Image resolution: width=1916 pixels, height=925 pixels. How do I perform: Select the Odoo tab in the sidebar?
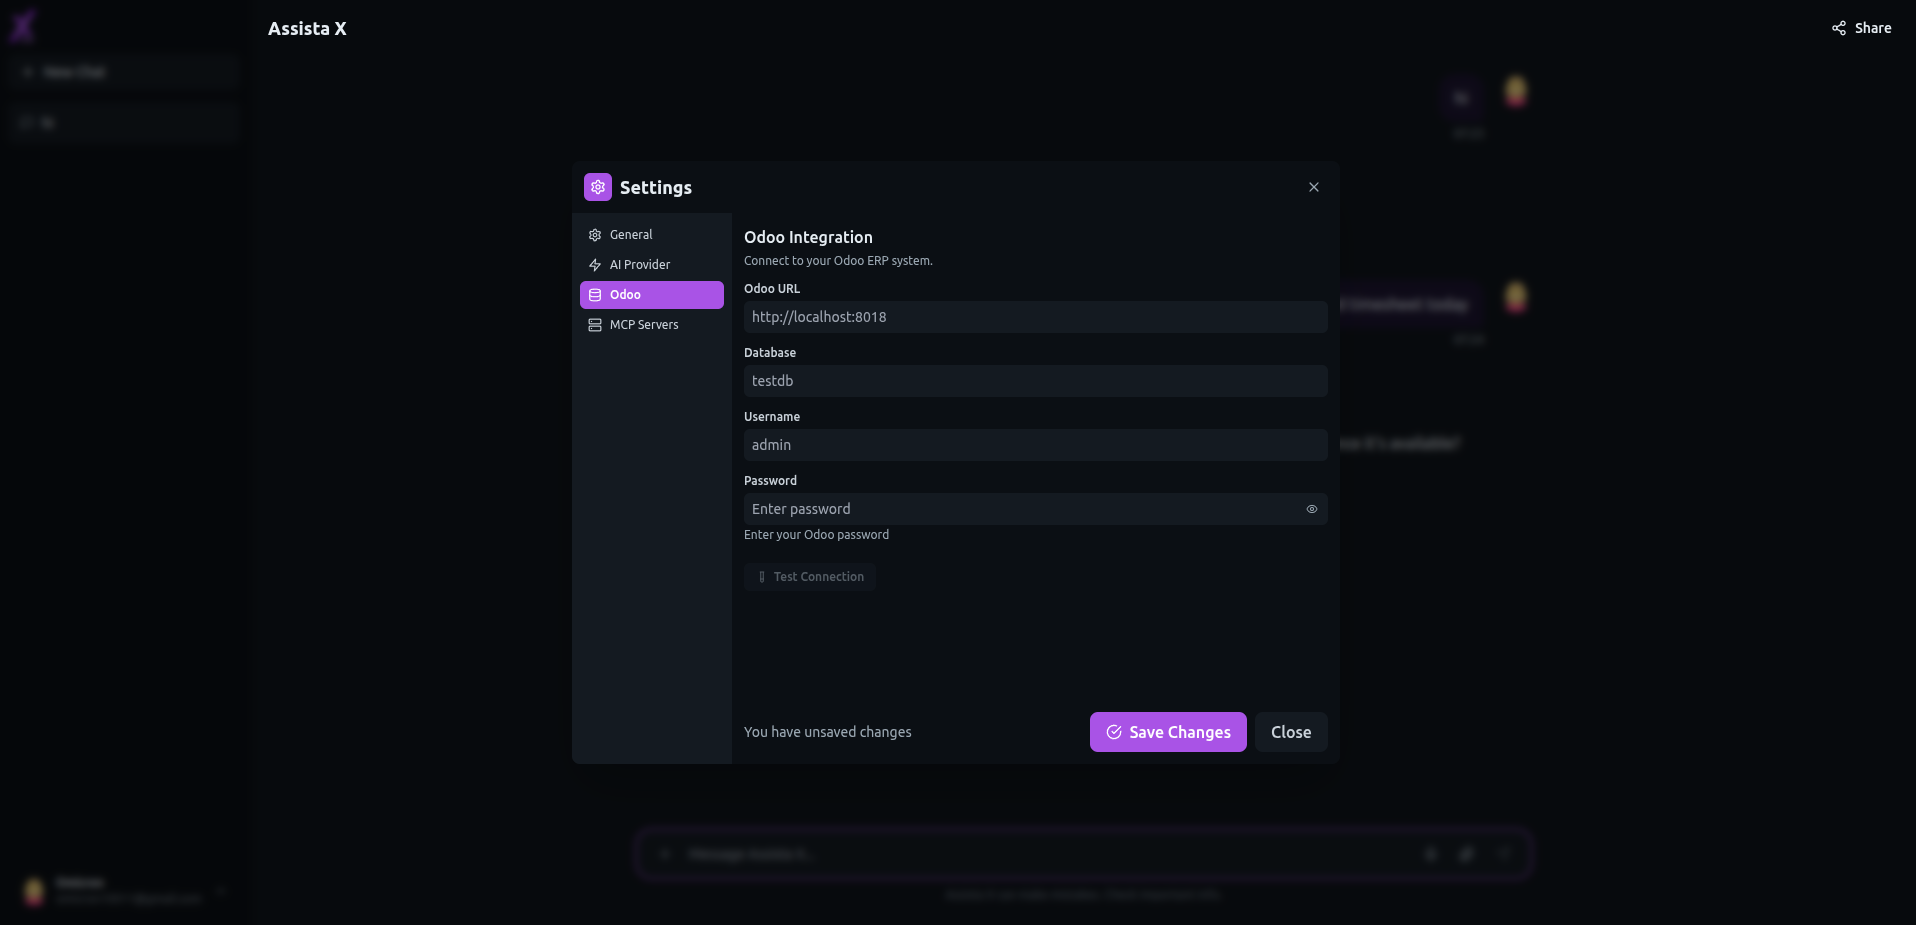click(652, 295)
